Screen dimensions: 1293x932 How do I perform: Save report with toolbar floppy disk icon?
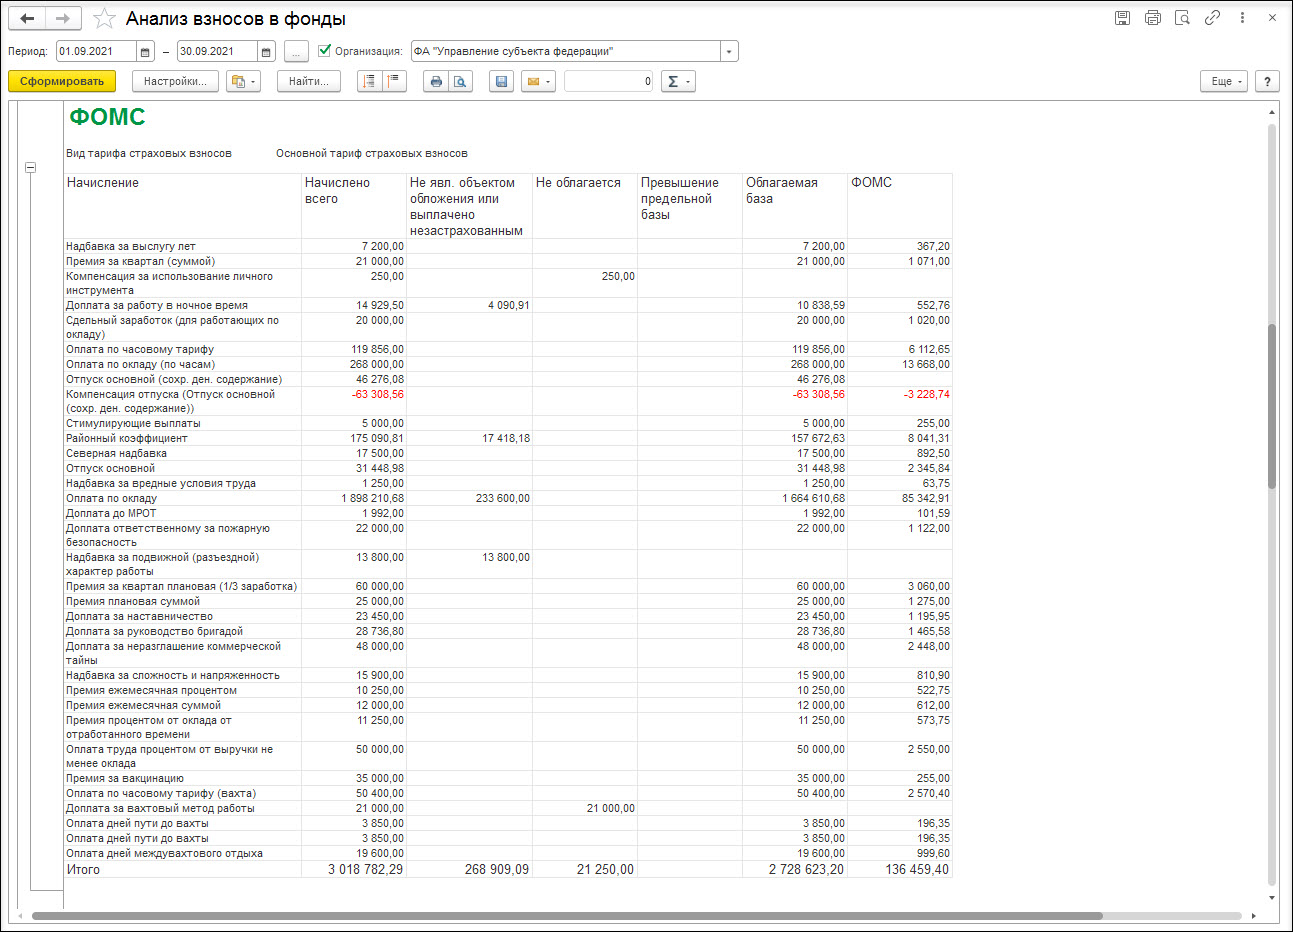(x=501, y=81)
